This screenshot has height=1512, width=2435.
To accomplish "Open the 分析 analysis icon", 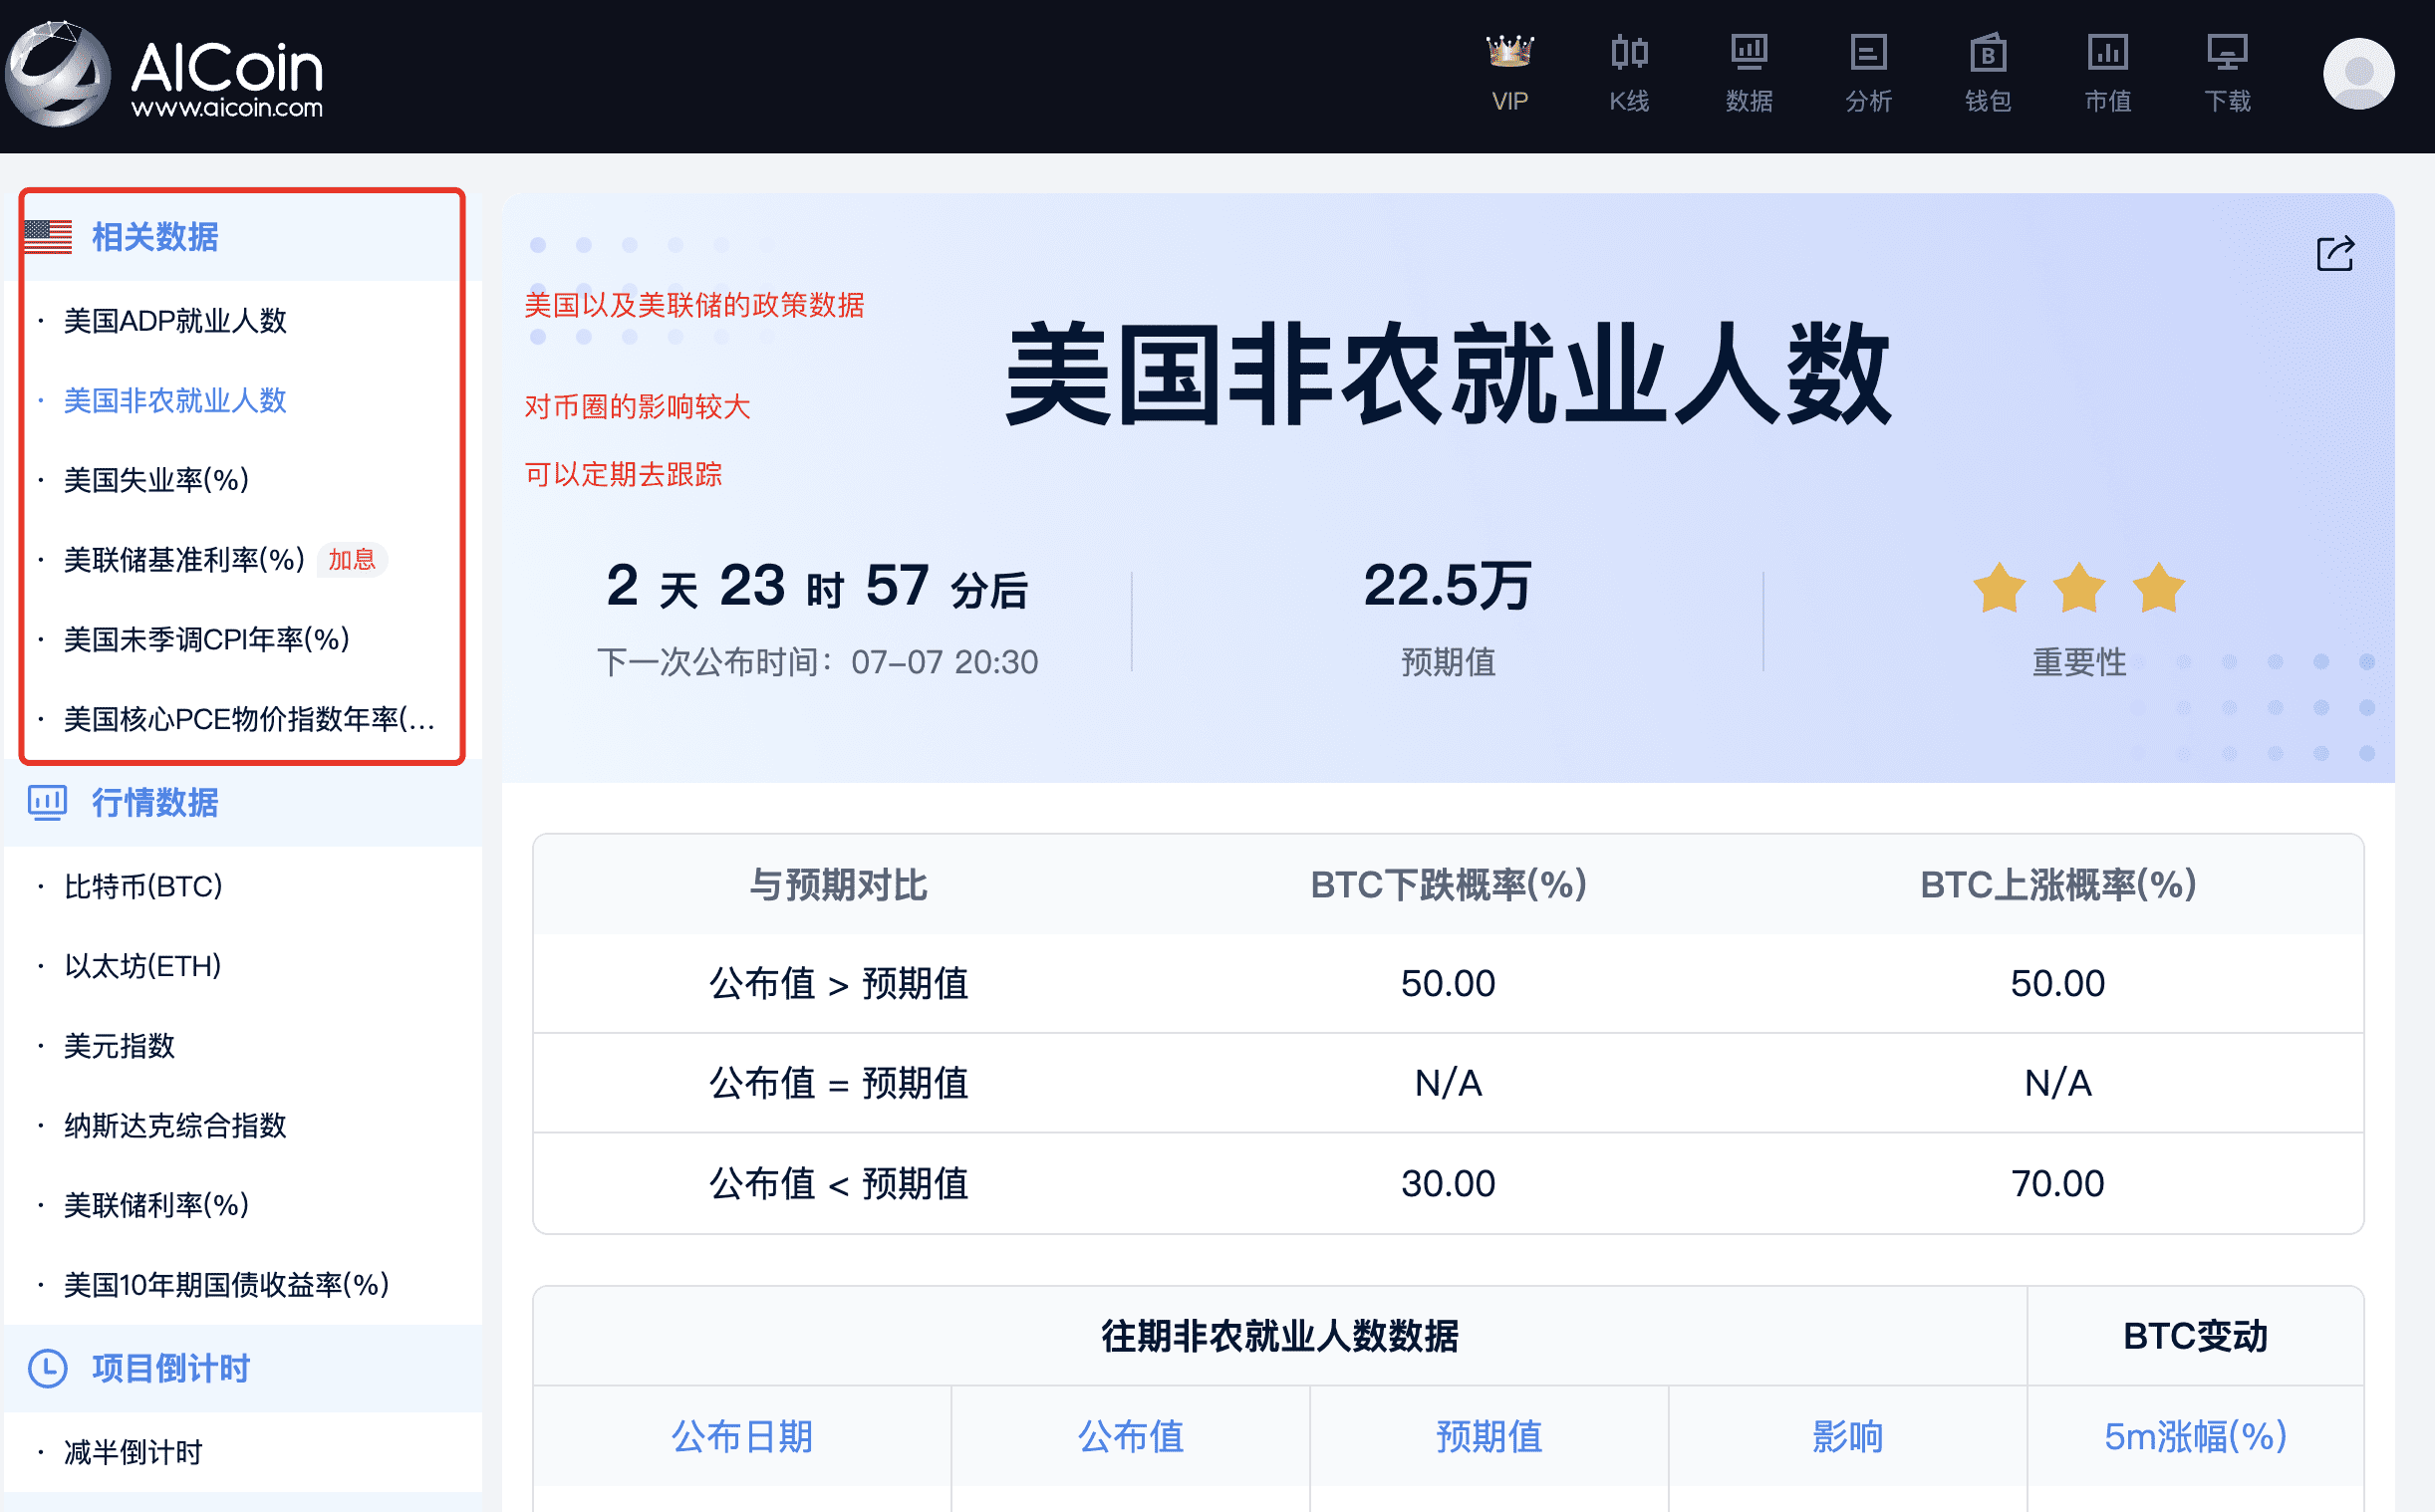I will coord(1868,52).
